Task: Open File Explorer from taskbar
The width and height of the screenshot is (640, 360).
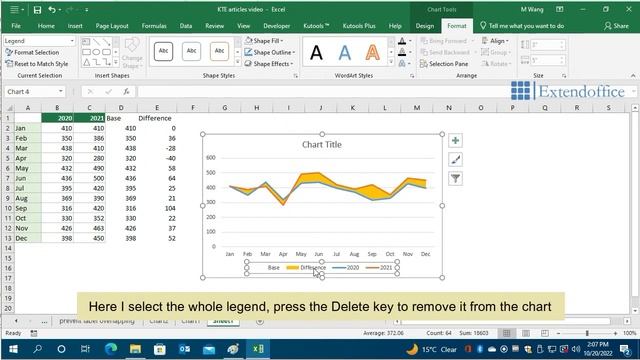Action: [x=135, y=349]
